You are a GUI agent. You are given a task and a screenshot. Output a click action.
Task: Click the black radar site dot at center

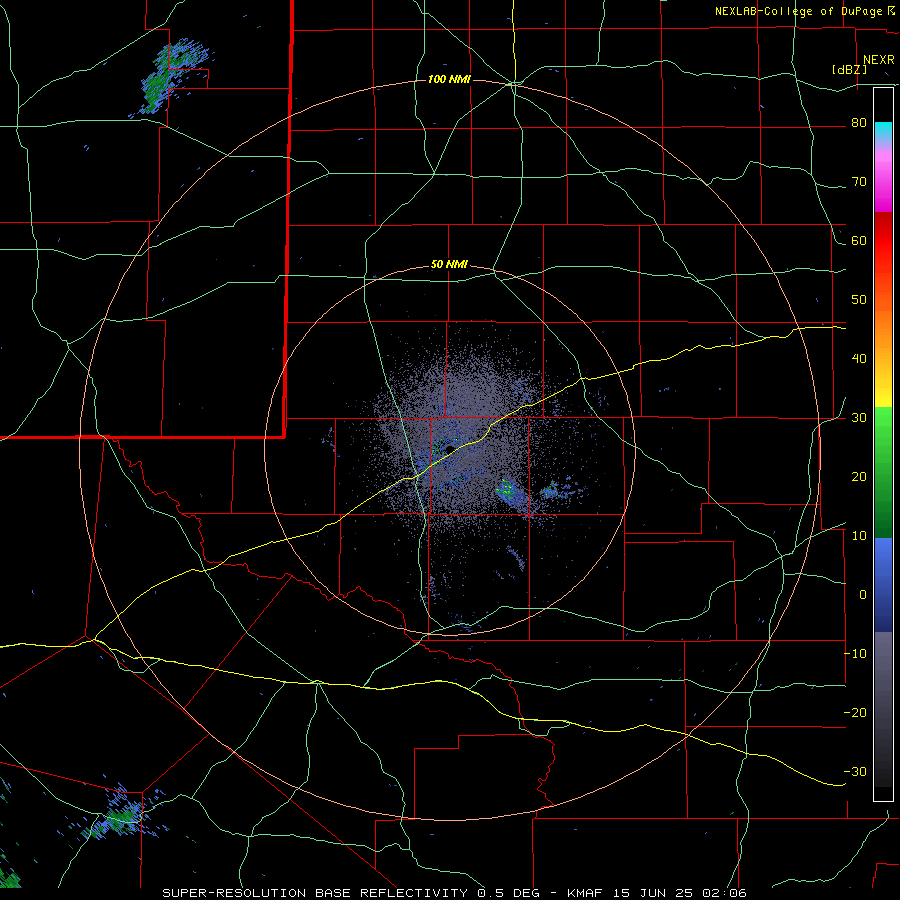tap(450, 449)
